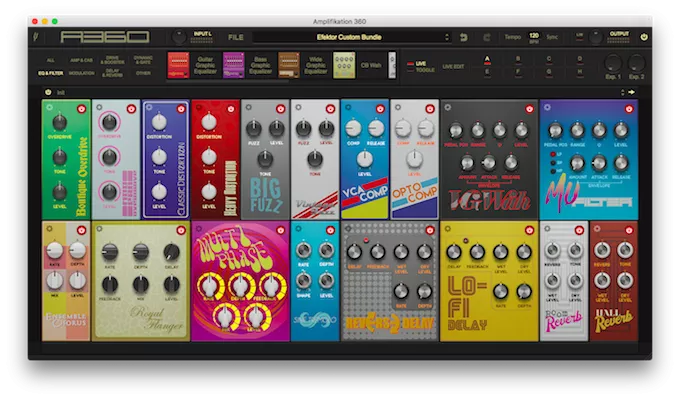Click the input level knob by INPUT L
680x400 pixels.
(x=179, y=37)
